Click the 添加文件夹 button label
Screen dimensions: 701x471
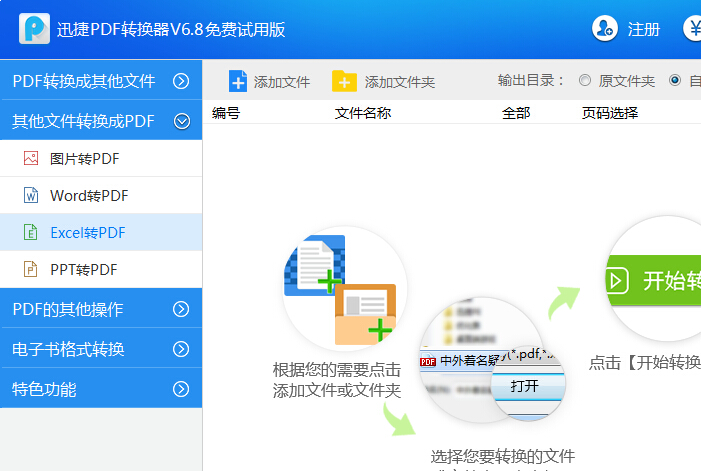tap(400, 82)
